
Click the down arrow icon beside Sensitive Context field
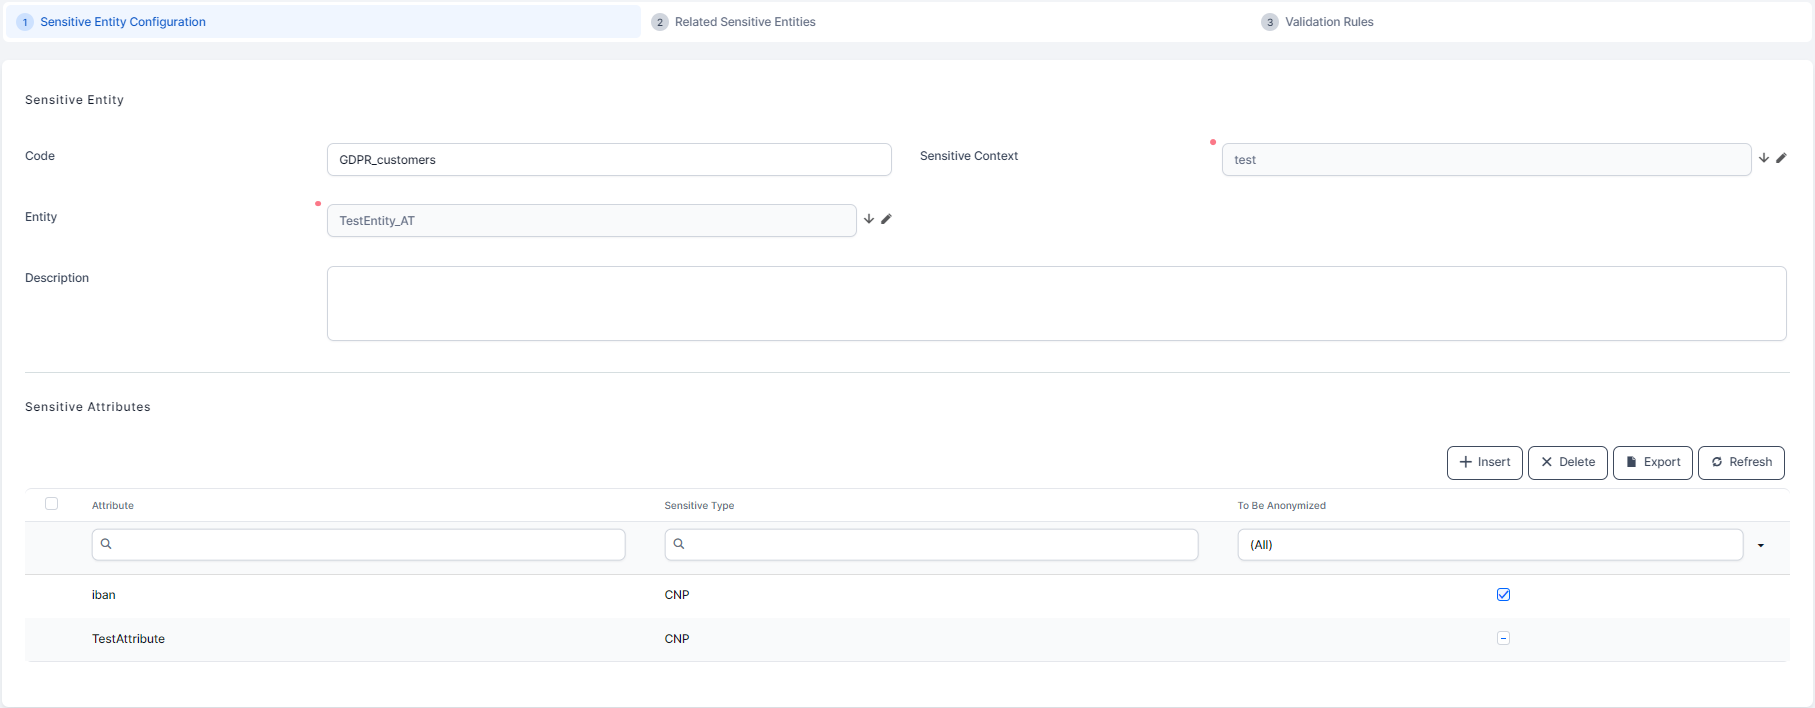(x=1764, y=158)
